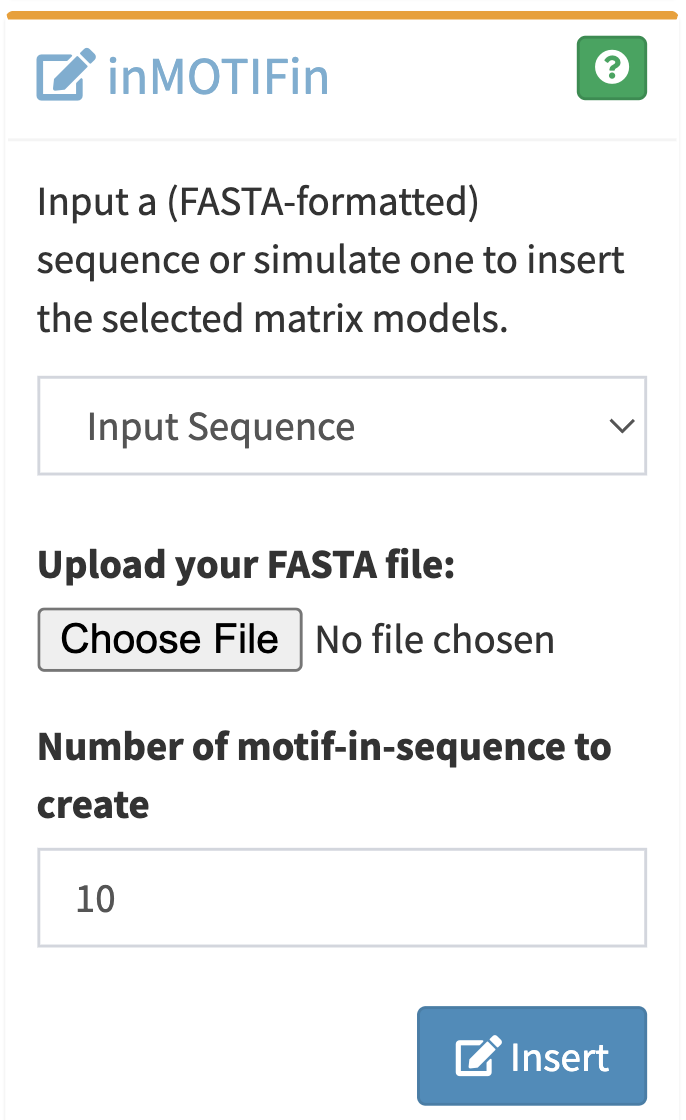Expand the sequence source combo box
Viewport: 686px width, 1120px height.
tap(342, 426)
